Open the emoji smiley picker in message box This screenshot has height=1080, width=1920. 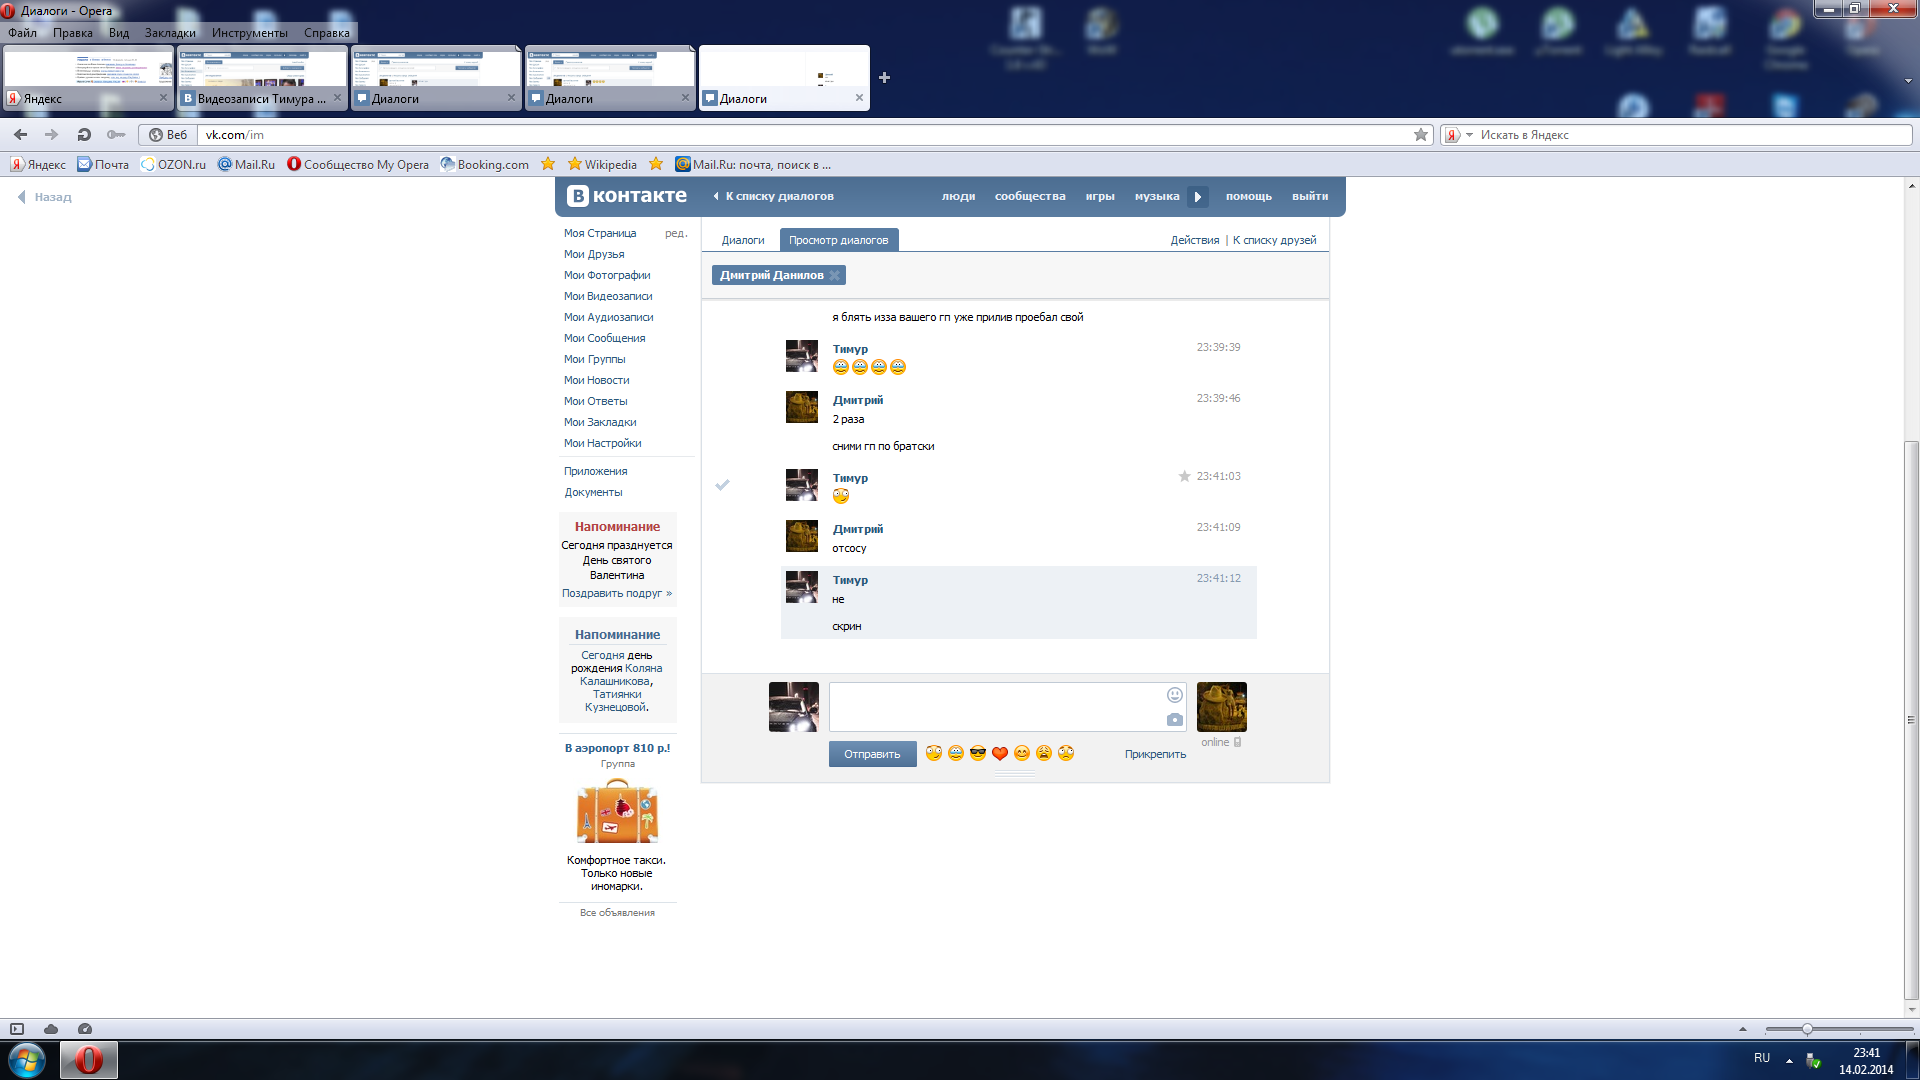(1174, 695)
